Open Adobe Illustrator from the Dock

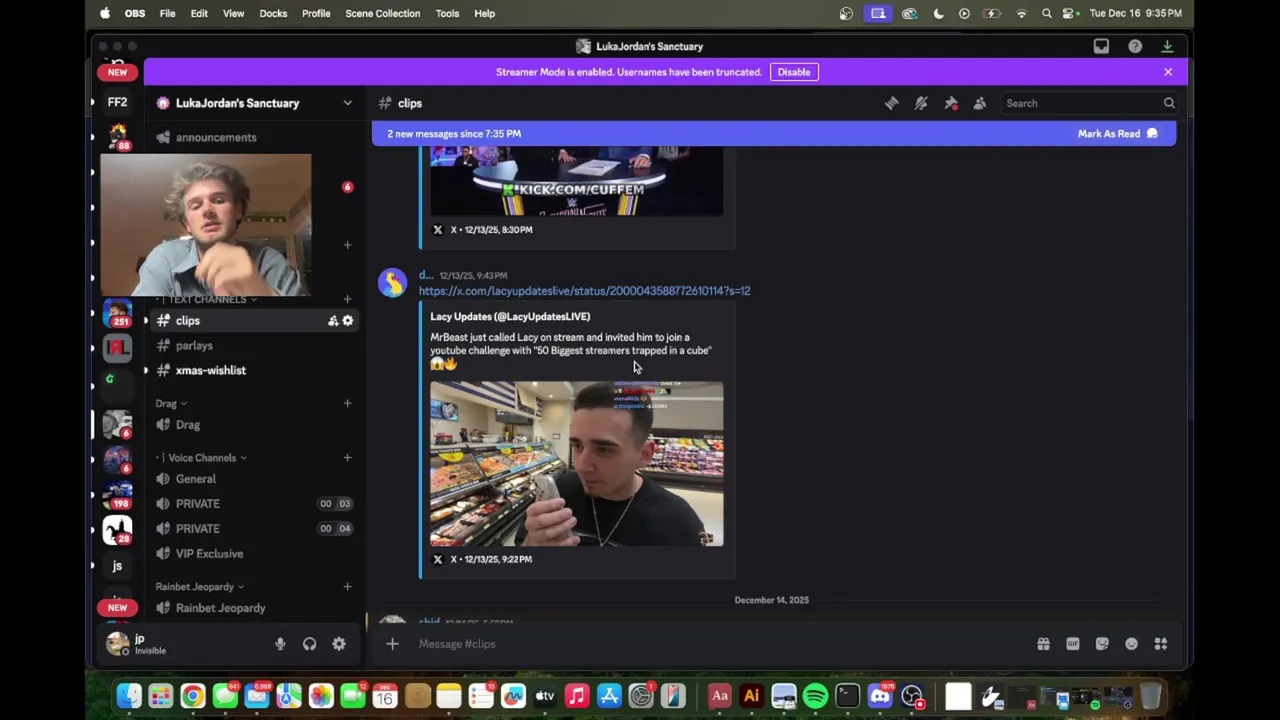751,696
